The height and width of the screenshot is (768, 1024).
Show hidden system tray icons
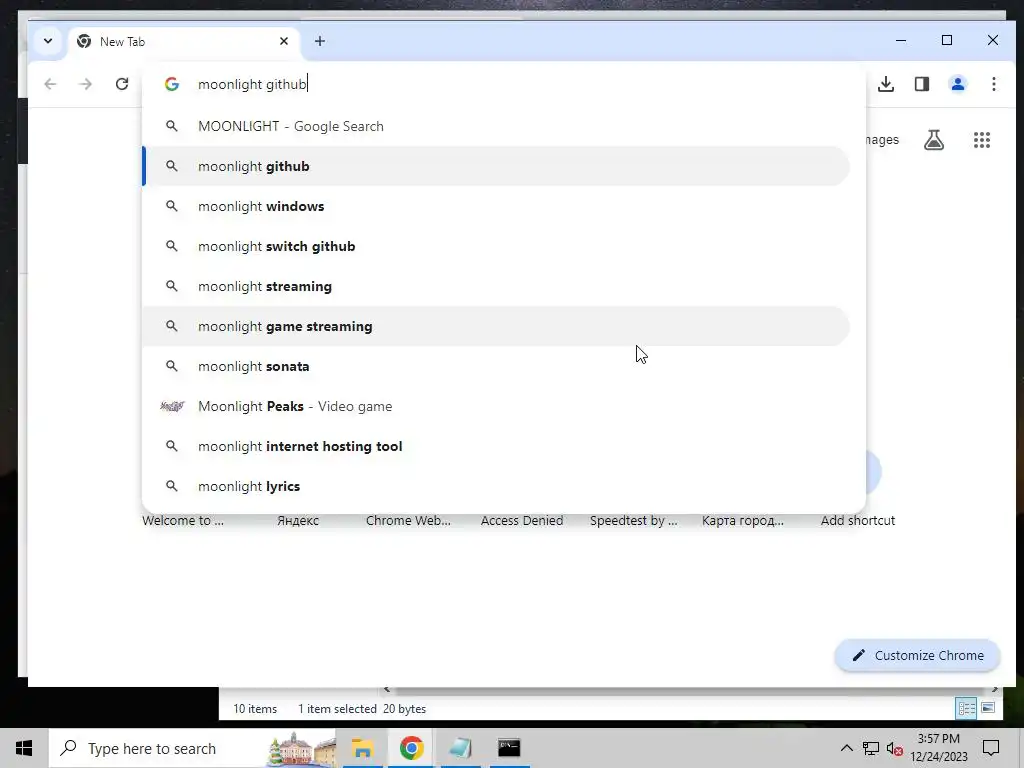846,748
